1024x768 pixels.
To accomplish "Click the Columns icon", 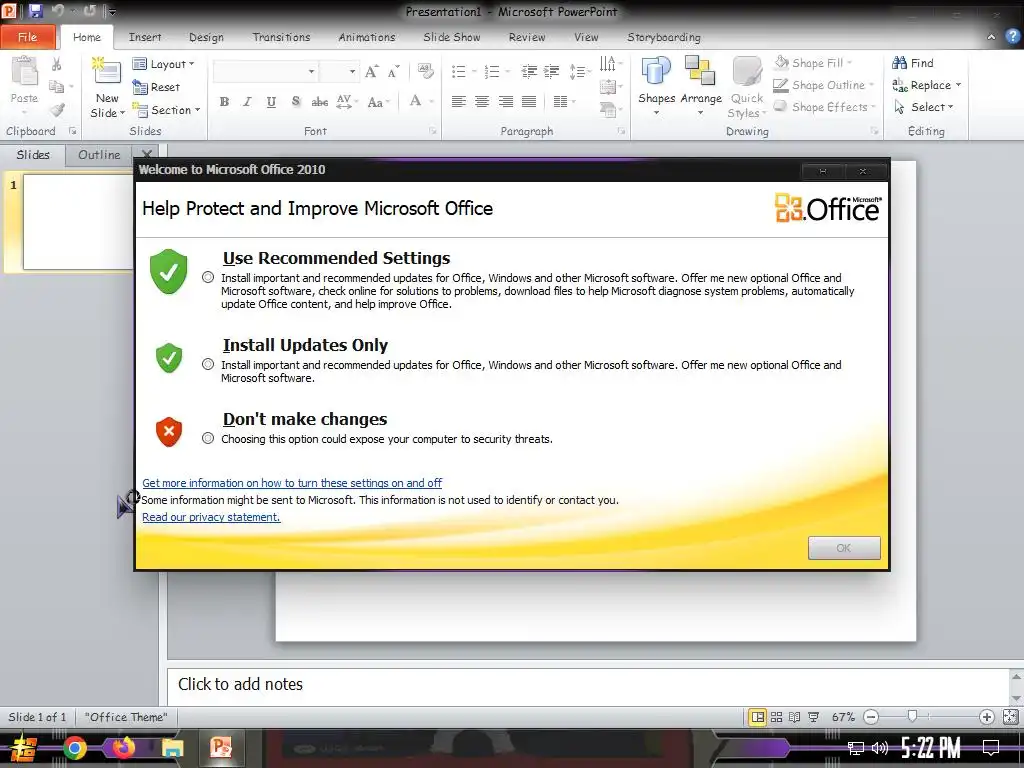I will (560, 102).
